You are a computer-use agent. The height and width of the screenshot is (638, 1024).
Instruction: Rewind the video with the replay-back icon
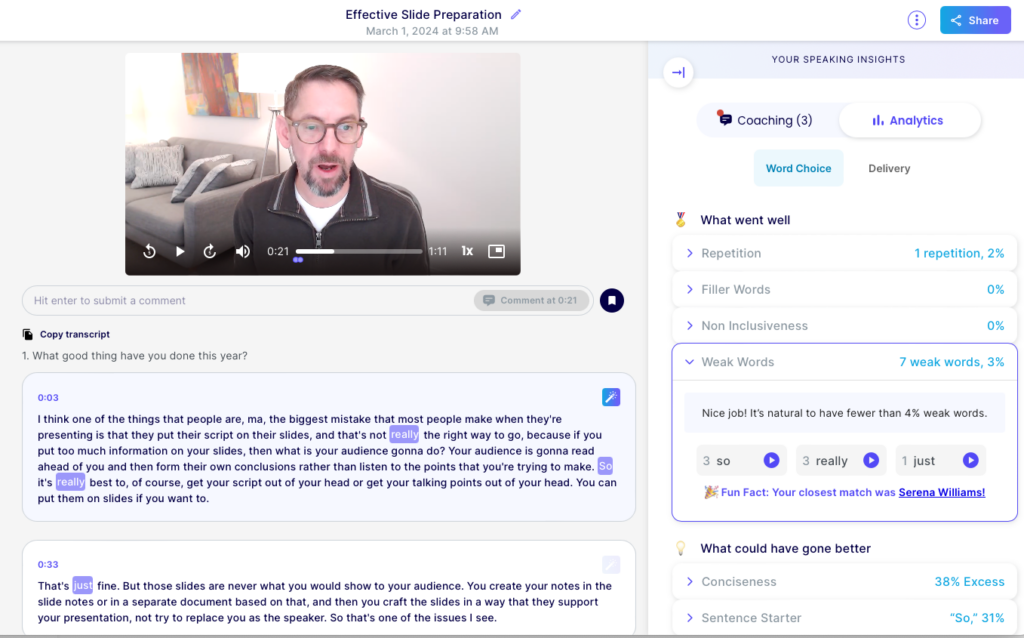(150, 251)
